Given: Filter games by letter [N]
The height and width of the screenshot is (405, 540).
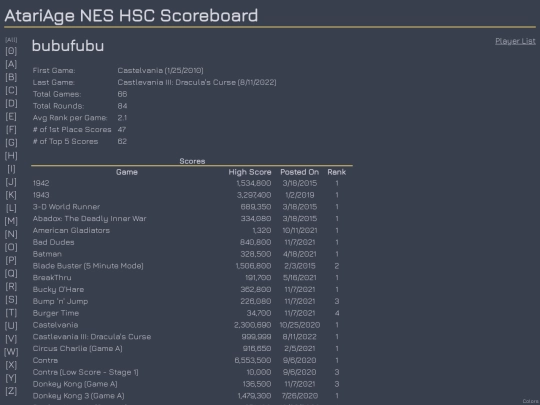Looking at the screenshot, I should tap(11, 234).
